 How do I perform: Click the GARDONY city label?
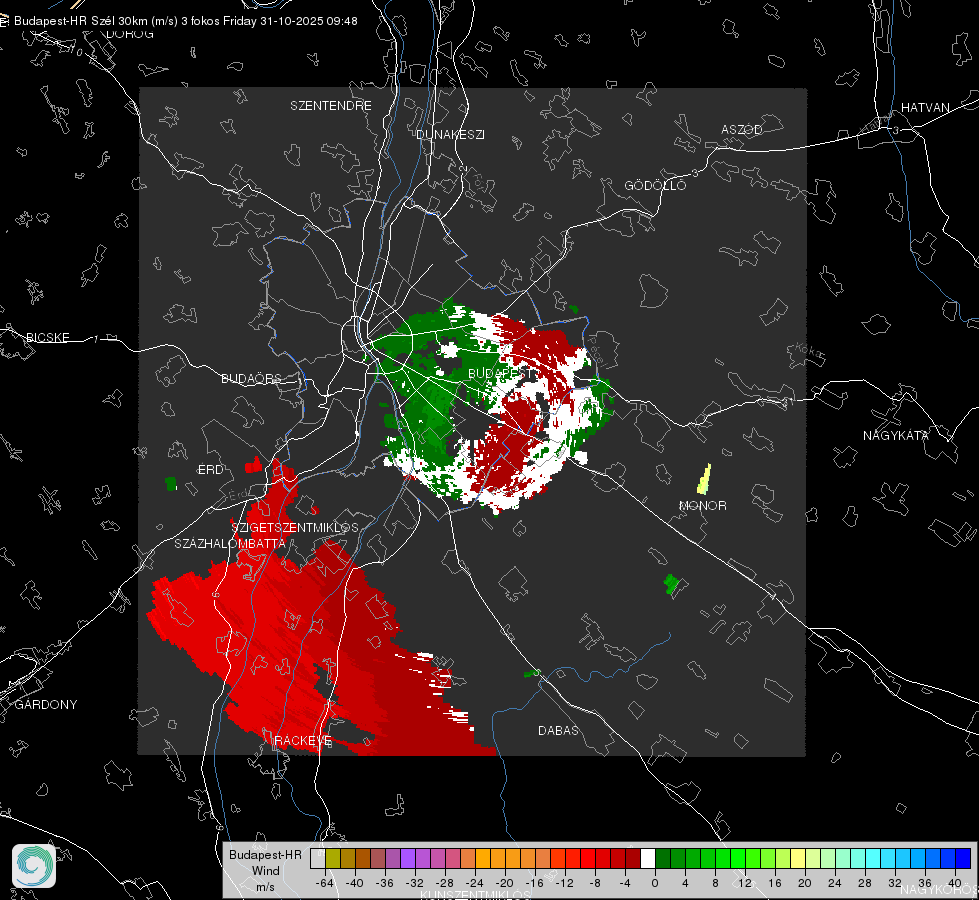(46, 705)
